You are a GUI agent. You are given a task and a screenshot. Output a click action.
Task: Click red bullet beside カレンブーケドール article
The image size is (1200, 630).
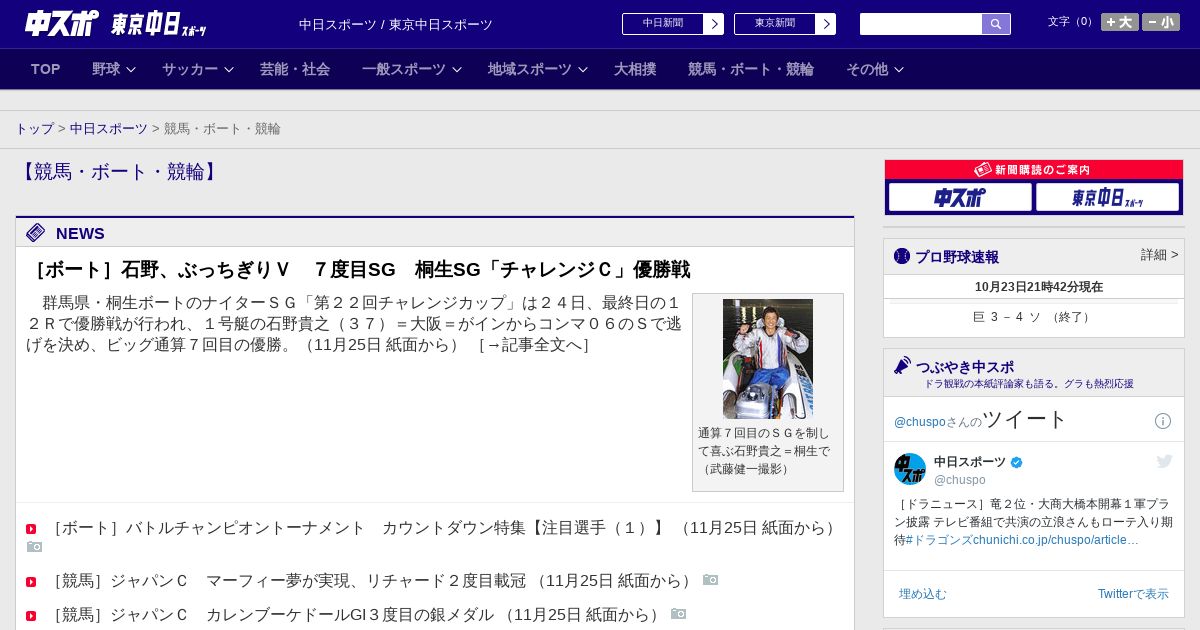tap(31, 616)
